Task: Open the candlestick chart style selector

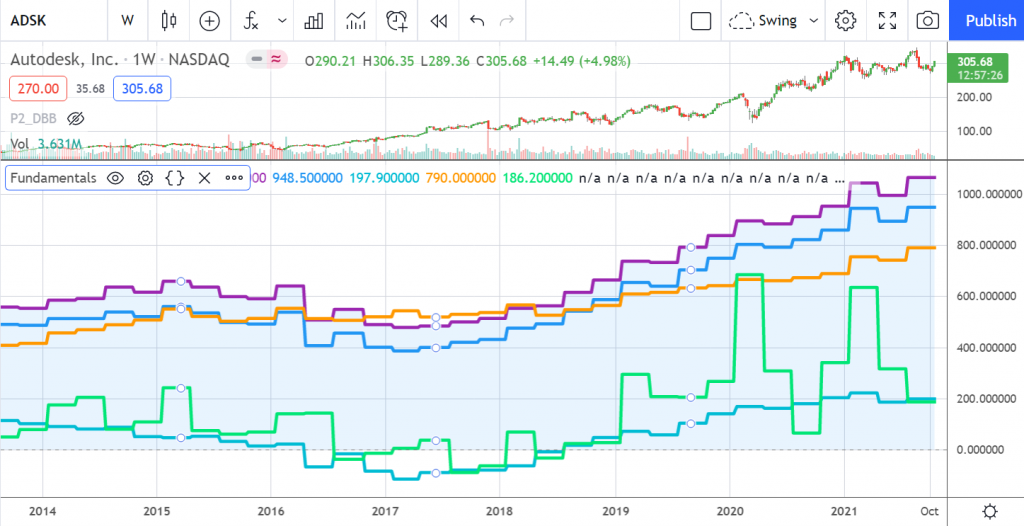Action: point(168,20)
